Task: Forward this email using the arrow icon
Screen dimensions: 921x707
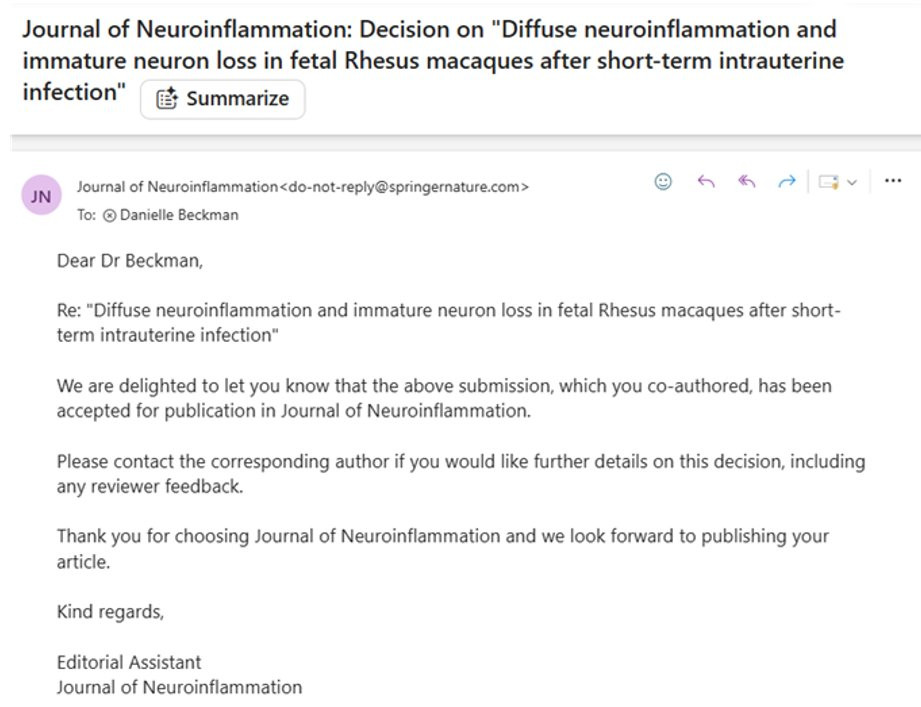Action: pyautogui.click(x=786, y=182)
